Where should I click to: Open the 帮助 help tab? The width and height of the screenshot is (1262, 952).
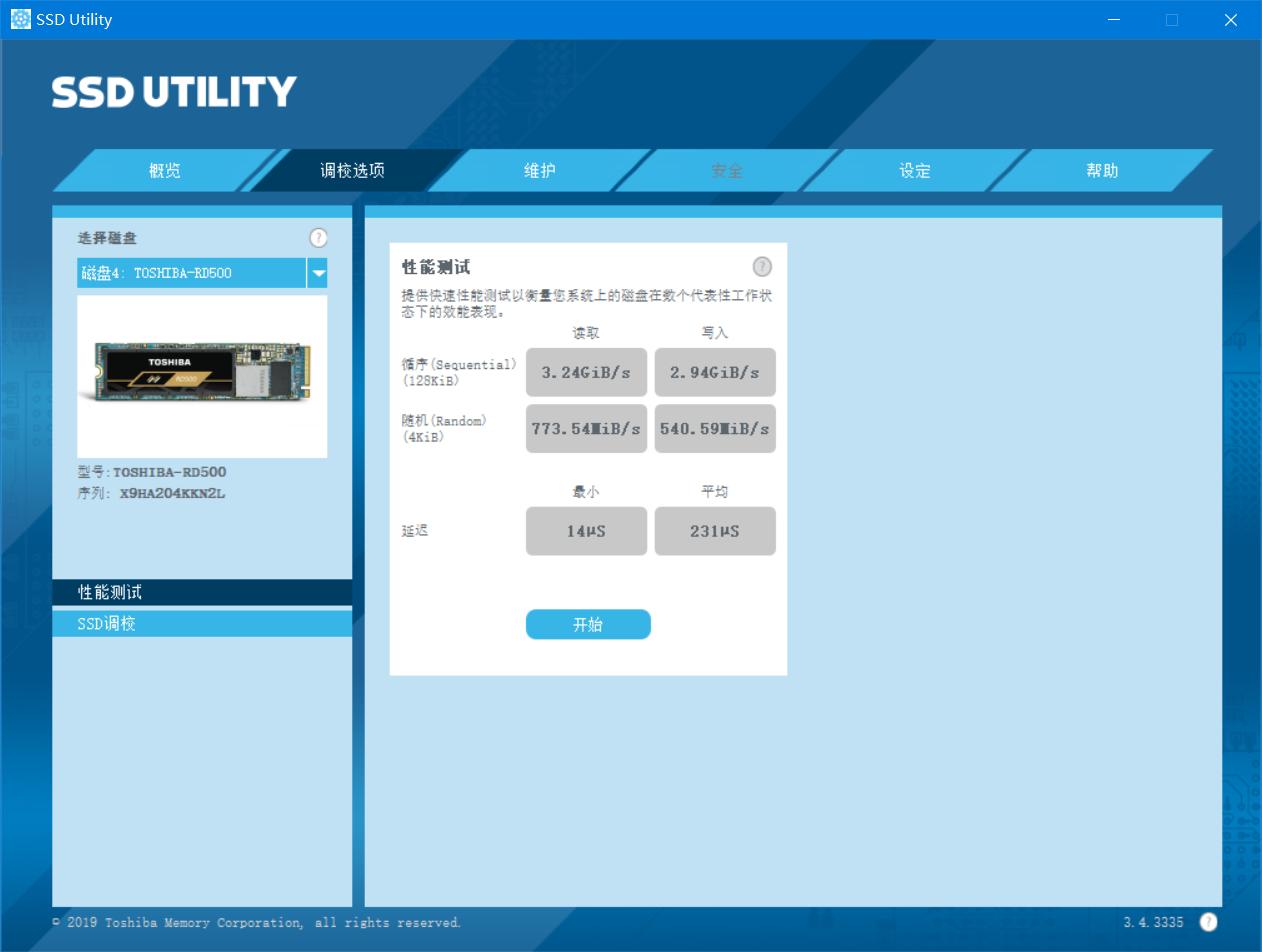(1102, 170)
